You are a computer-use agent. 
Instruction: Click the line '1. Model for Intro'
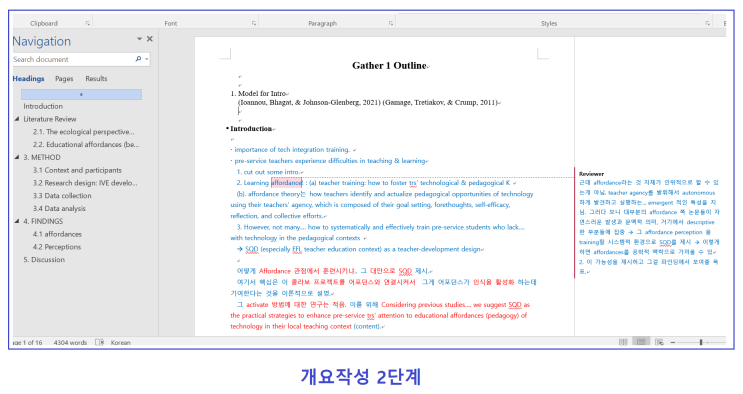click(x=258, y=93)
